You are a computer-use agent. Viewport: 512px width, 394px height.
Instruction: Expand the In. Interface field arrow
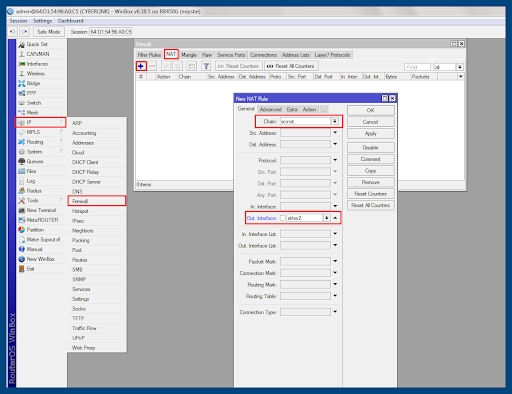pos(335,206)
